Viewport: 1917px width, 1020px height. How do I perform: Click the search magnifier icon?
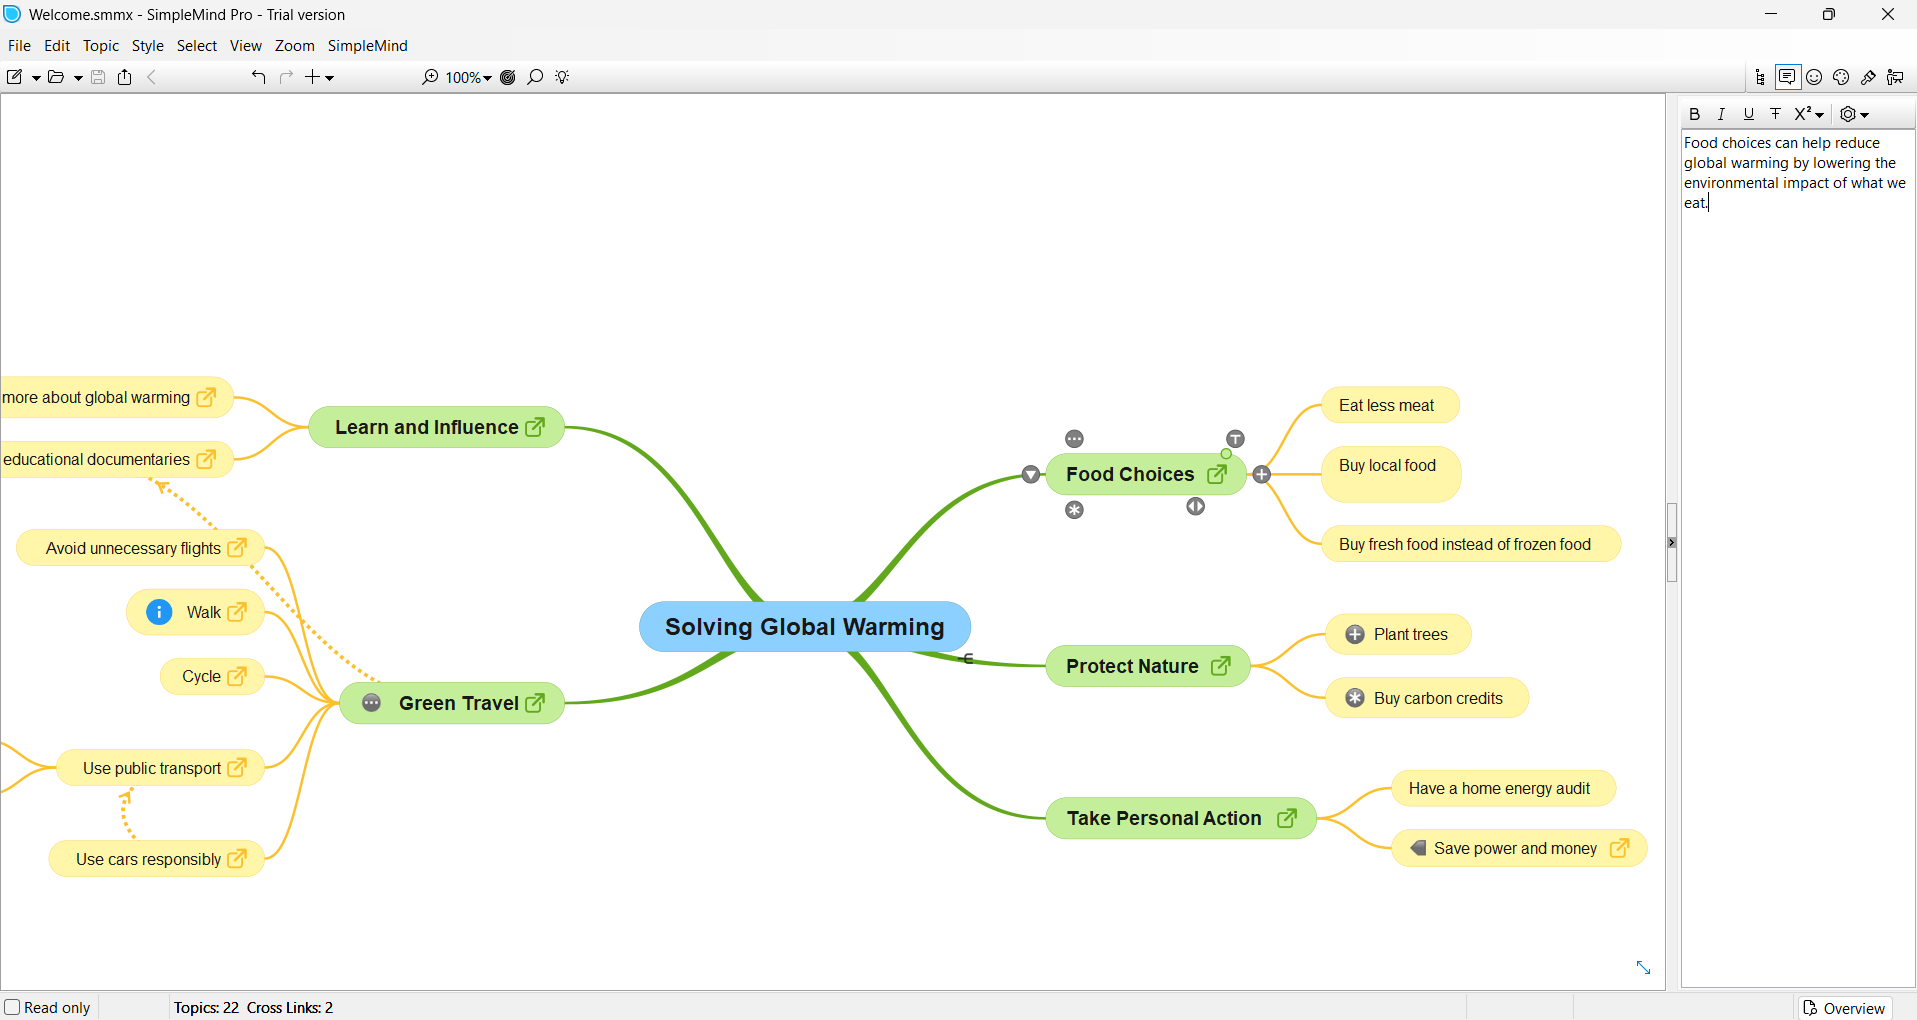pos(535,77)
